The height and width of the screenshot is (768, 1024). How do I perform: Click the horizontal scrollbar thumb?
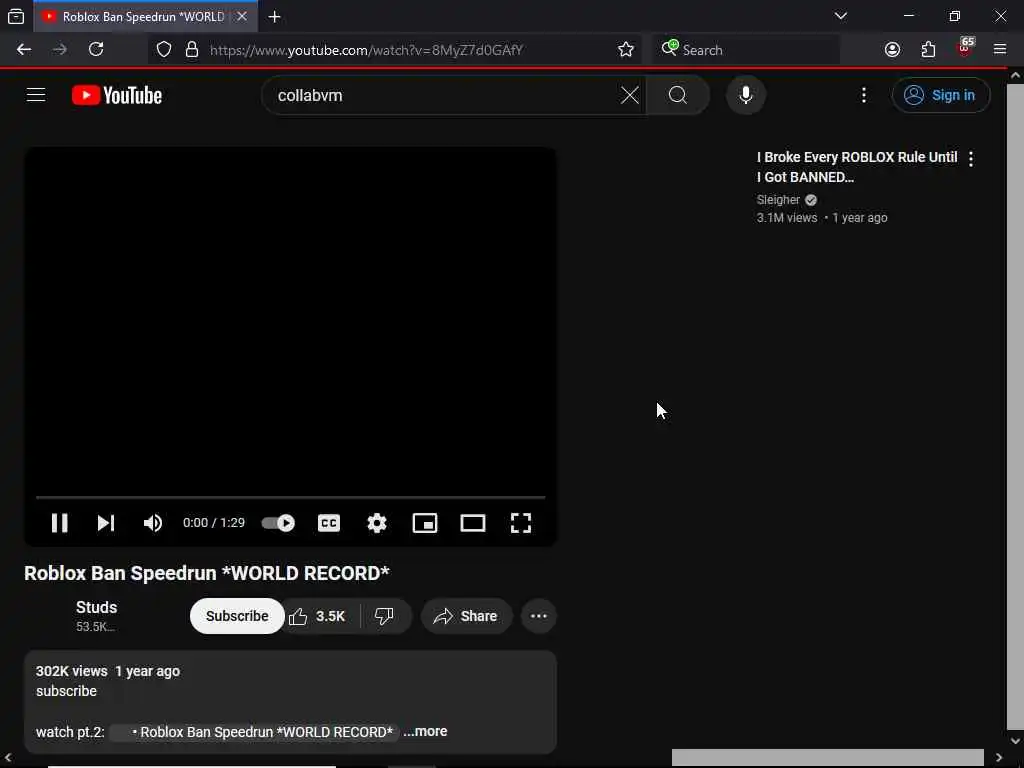point(827,758)
